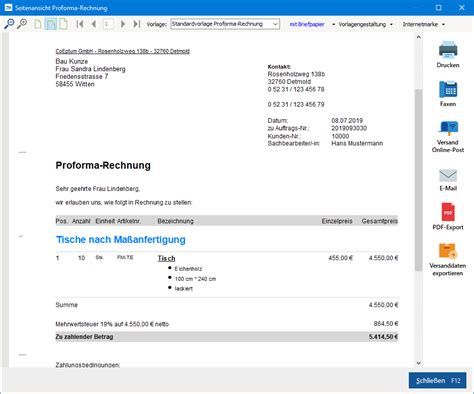
Task: Click the scroll up arrow
Action: coord(419,37)
